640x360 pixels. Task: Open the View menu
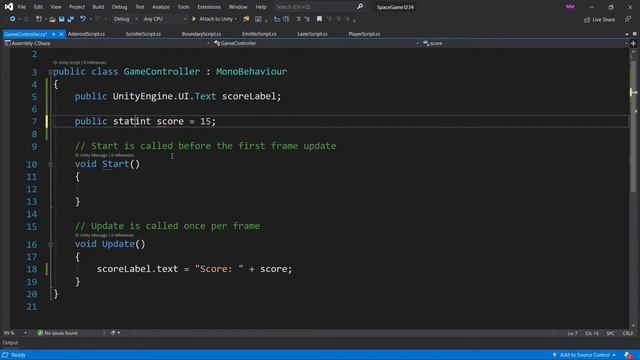point(56,7)
